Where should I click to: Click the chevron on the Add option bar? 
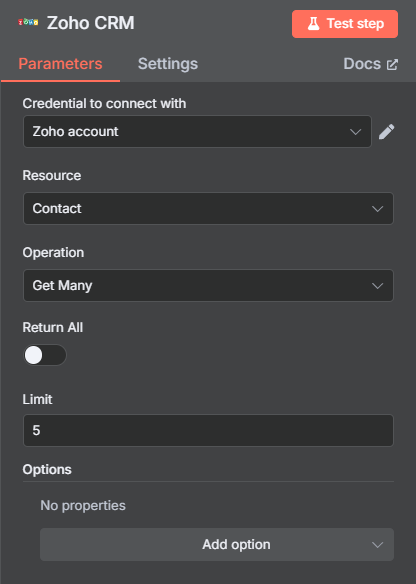[x=377, y=545]
